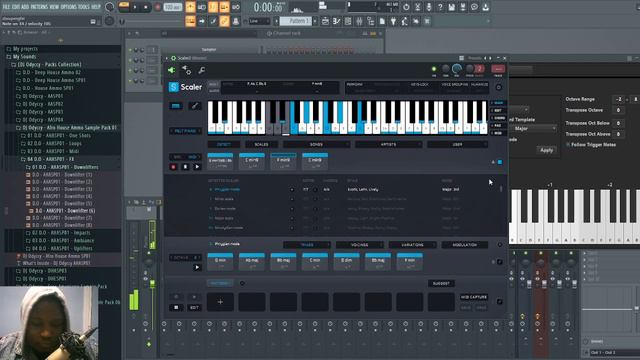
Task: Open the EDIT menu
Action: coord(16,7)
